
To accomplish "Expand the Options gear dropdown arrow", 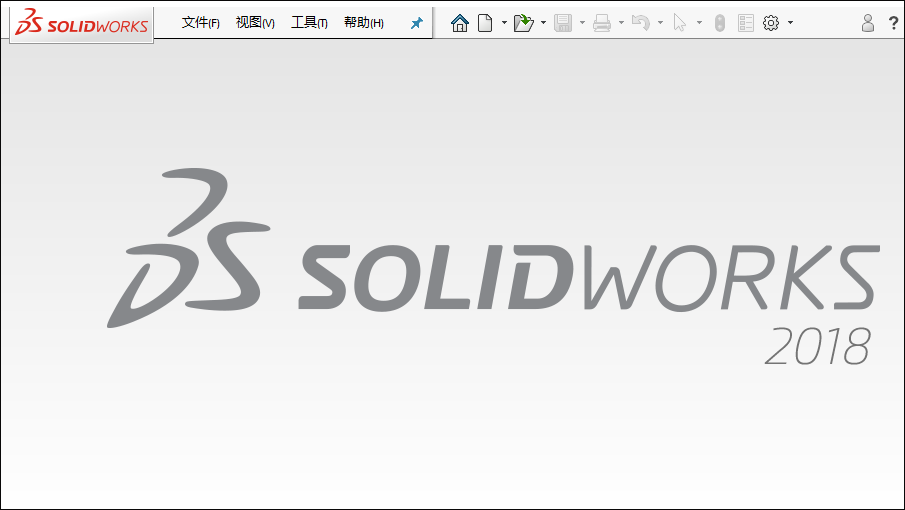I will 790,23.
